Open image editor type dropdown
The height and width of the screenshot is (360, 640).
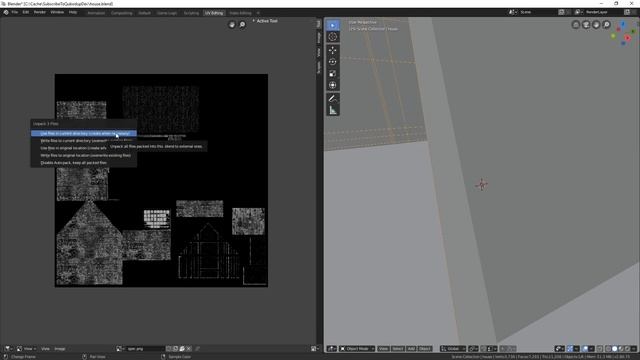tap(9, 349)
